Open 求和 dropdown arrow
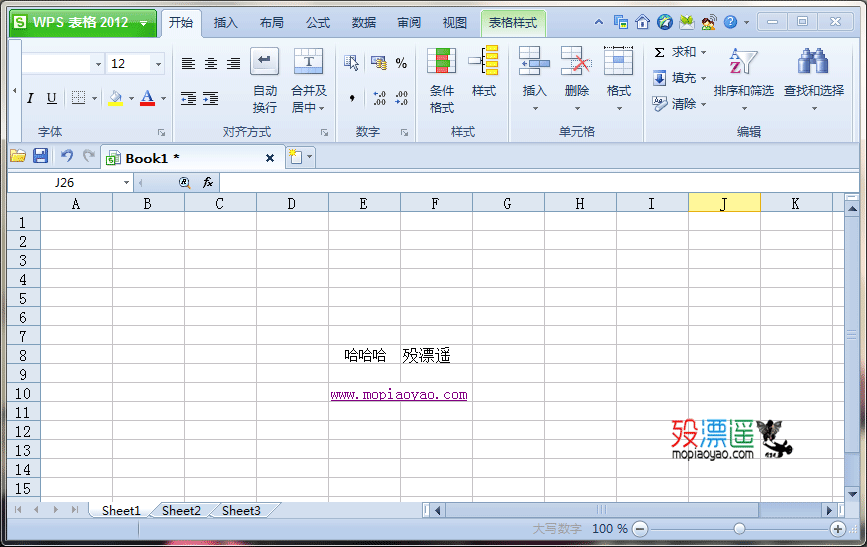 coord(703,53)
